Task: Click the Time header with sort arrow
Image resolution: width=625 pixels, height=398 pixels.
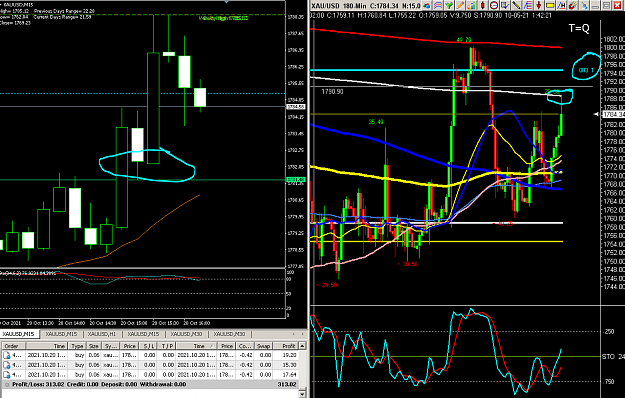Action: click(x=196, y=346)
